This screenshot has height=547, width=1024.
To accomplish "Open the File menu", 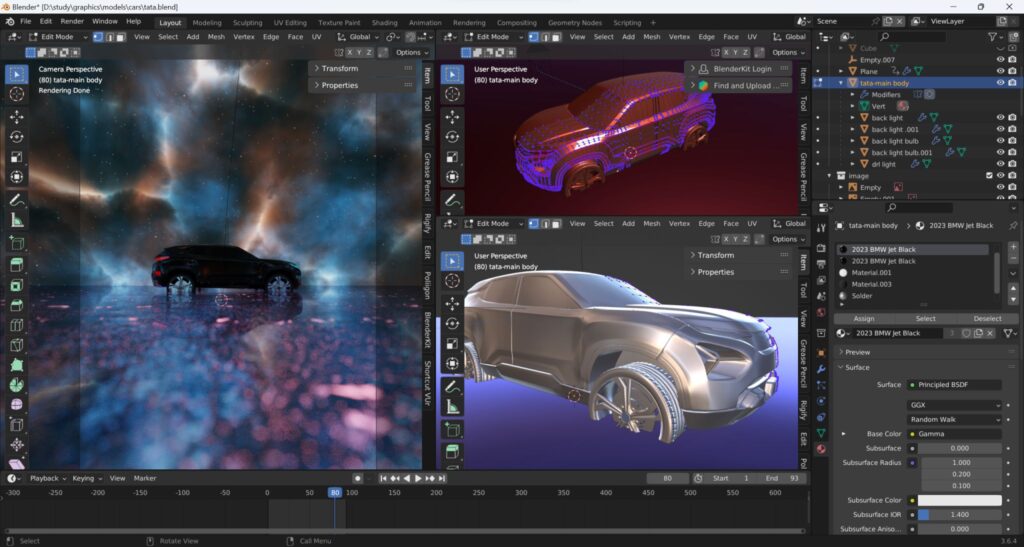I will click(x=25, y=22).
